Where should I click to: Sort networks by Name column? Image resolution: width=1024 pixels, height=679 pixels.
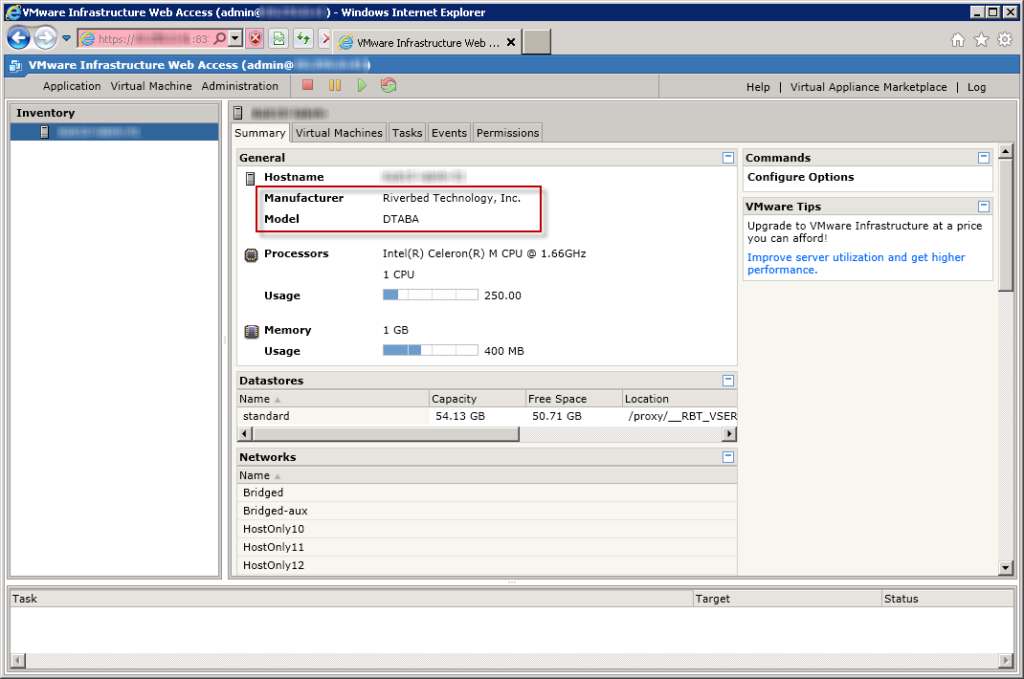(487, 475)
